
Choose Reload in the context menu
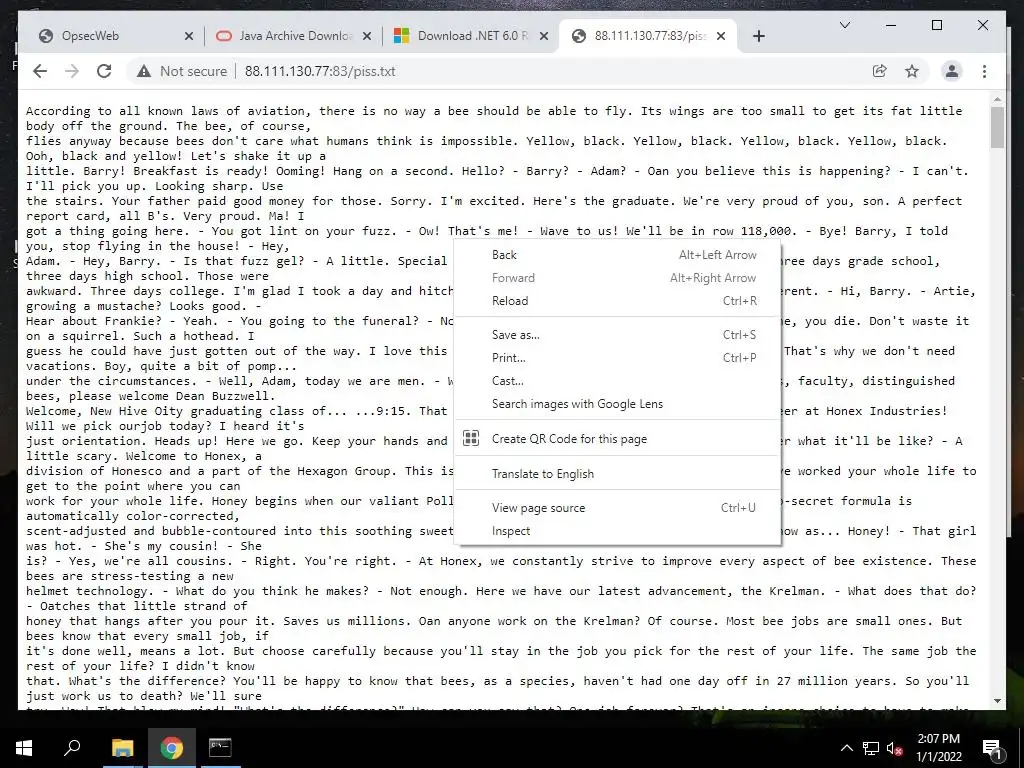point(617,300)
